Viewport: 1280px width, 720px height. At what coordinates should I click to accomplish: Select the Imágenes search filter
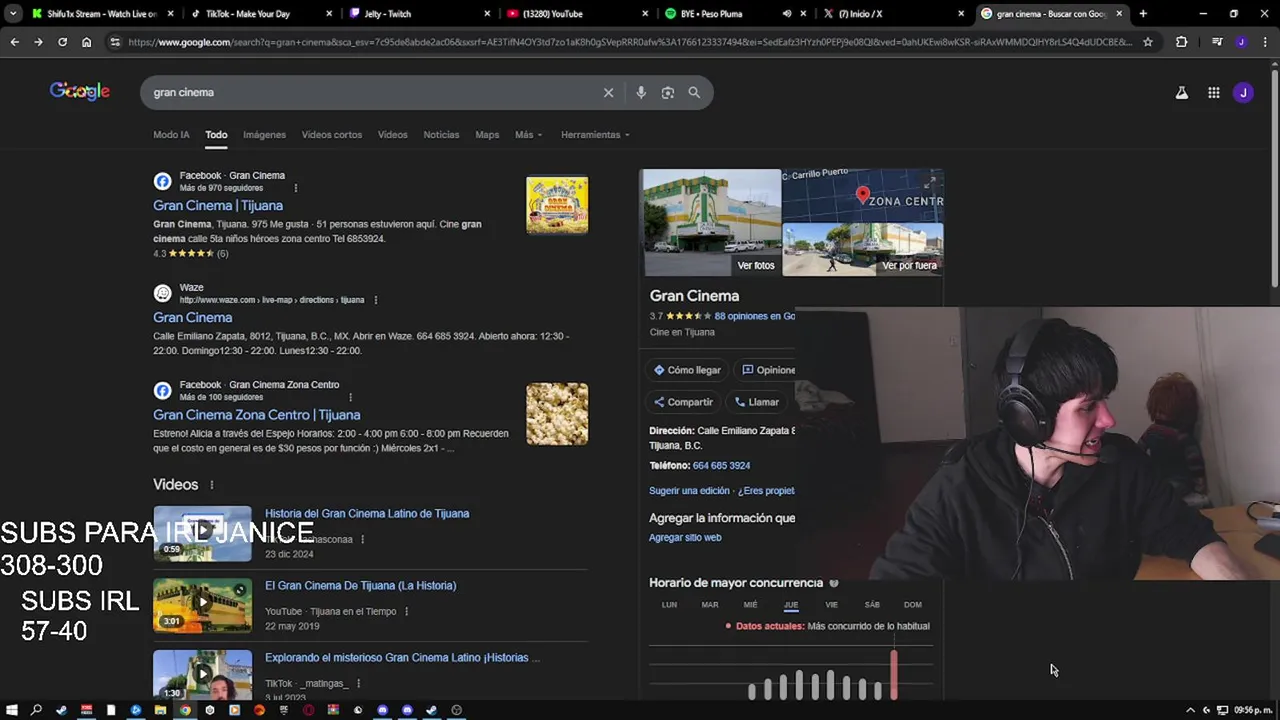[x=264, y=135]
